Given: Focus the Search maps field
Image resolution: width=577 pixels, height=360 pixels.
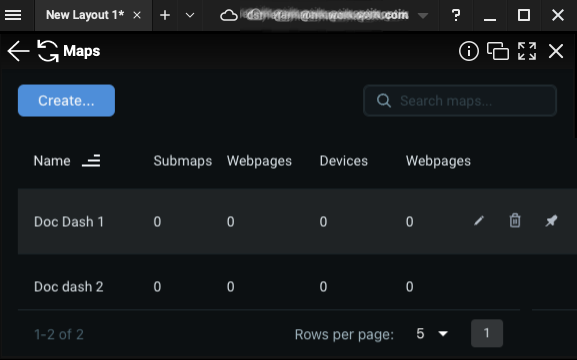Looking at the screenshot, I should pos(460,100).
